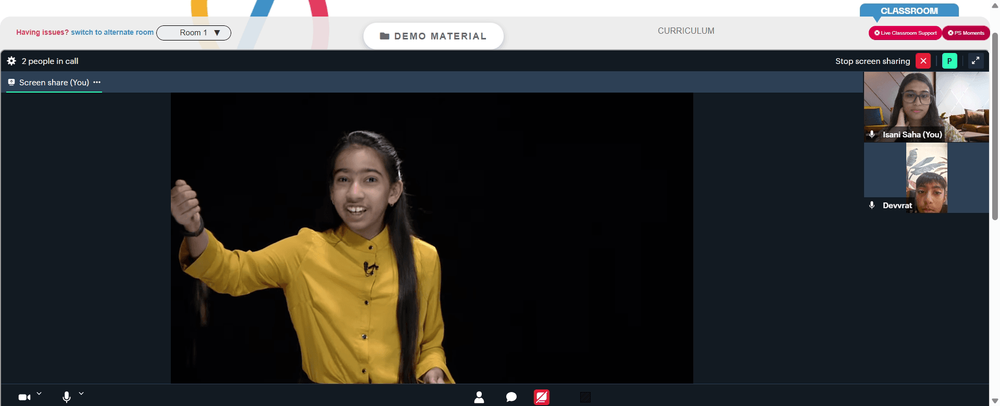
Task: Click the red screen share toggle button
Action: [541, 398]
